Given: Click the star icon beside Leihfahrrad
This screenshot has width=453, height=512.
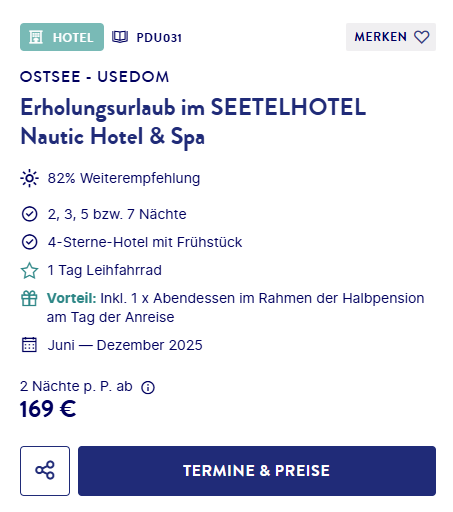Looking at the screenshot, I should point(29,270).
